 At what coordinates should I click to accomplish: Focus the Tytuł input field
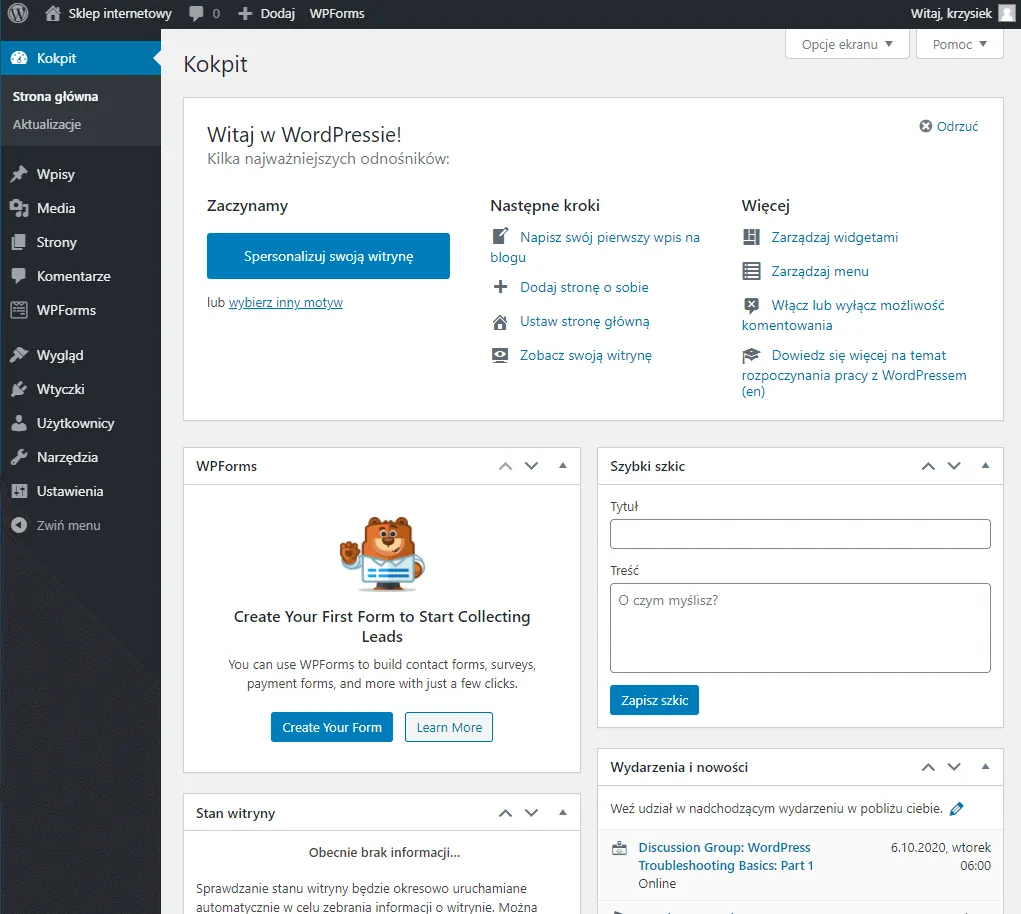coord(800,534)
